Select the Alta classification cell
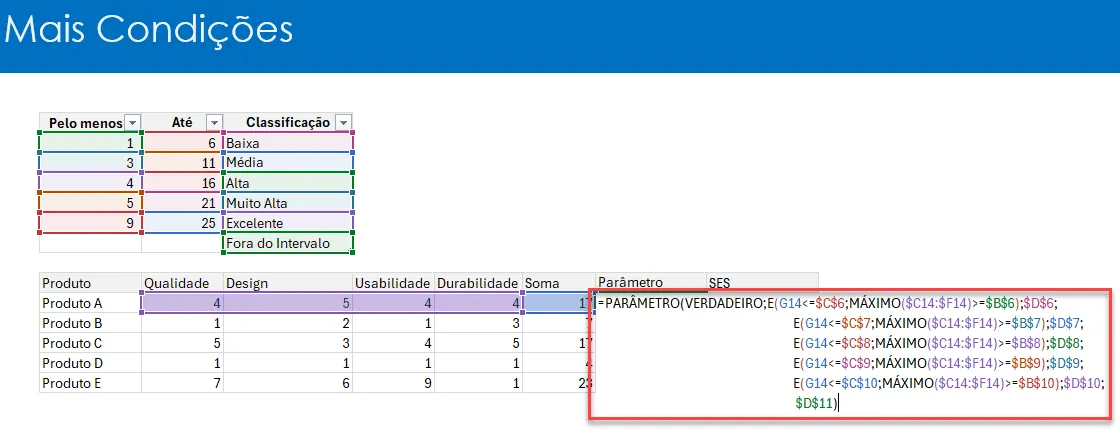This screenshot has width=1120, height=433. click(289, 183)
